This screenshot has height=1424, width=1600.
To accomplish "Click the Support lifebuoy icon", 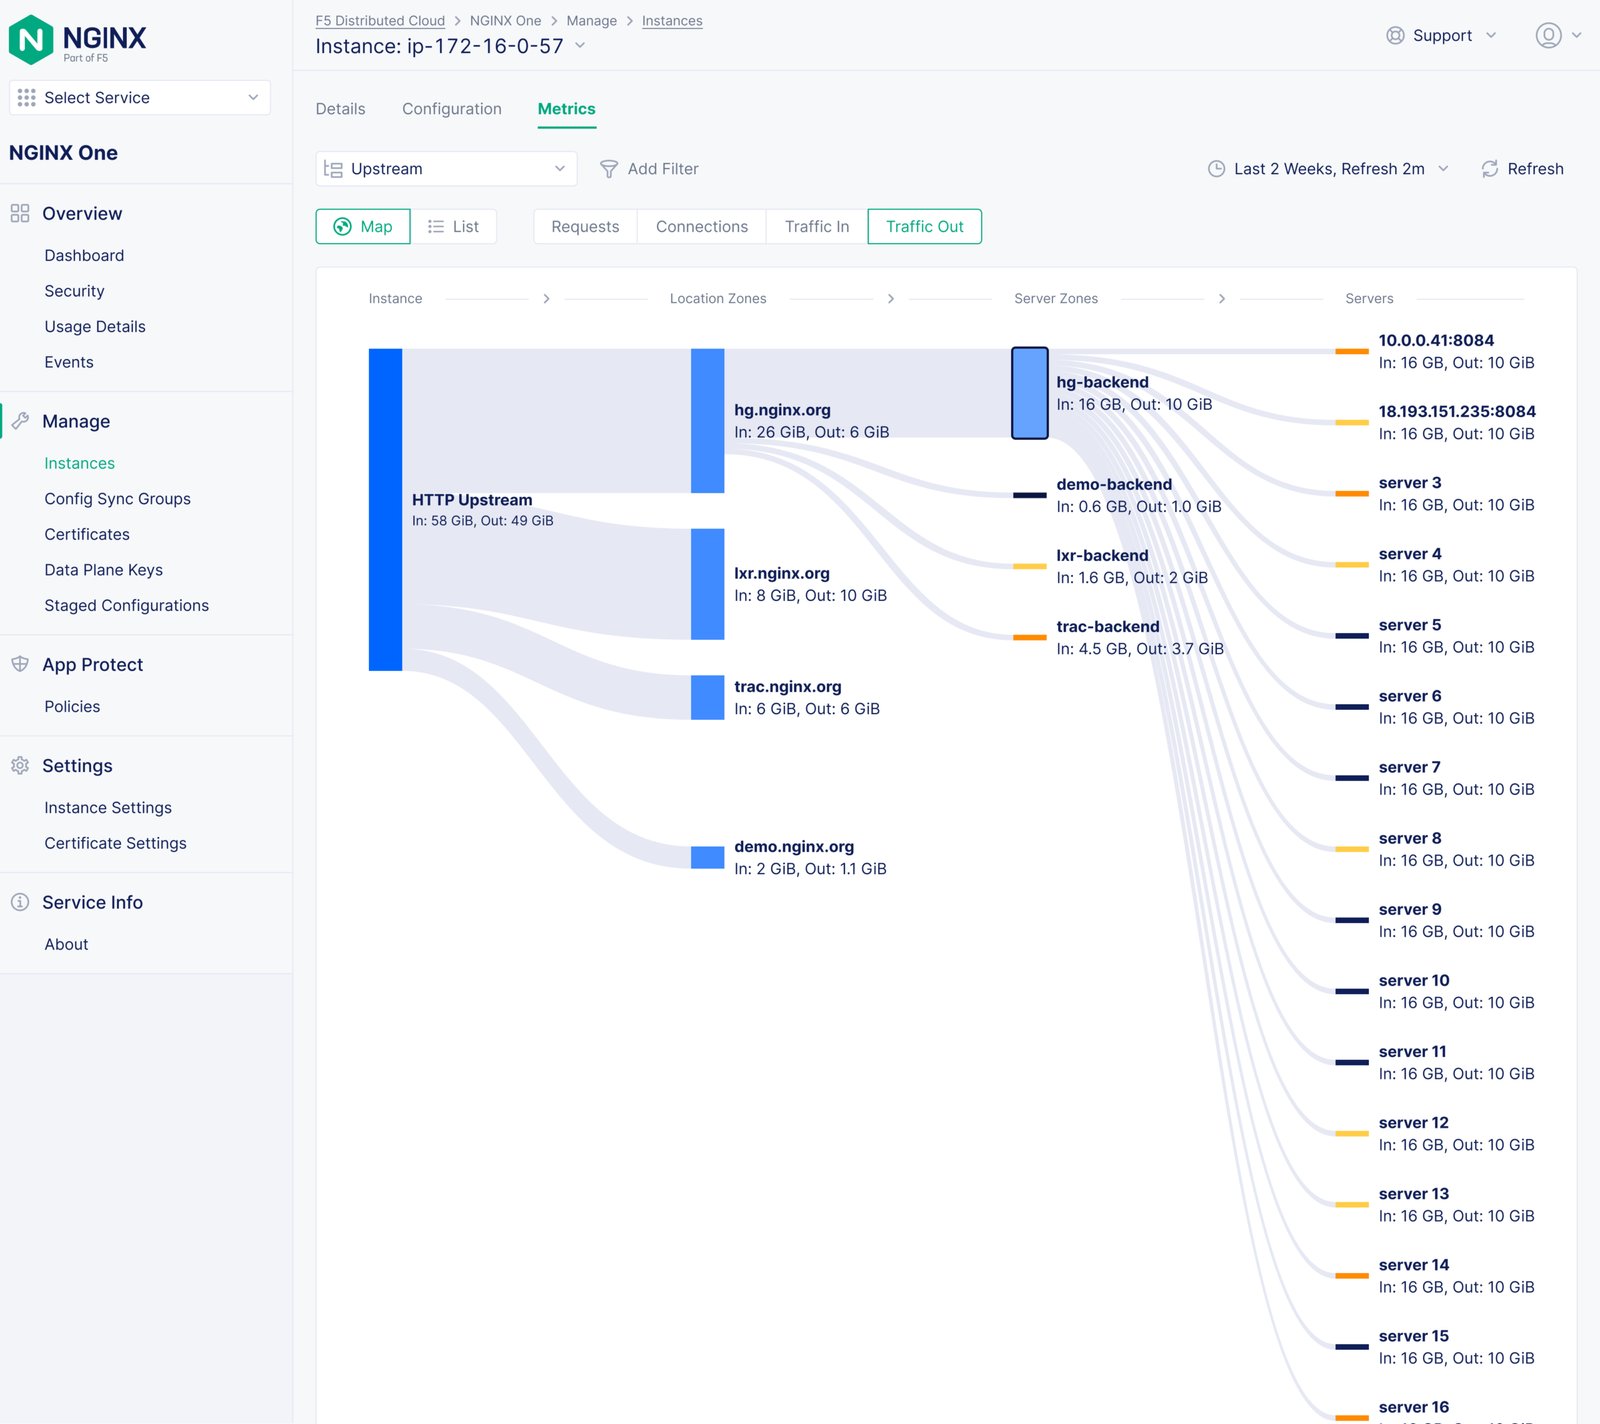I will (x=1395, y=36).
